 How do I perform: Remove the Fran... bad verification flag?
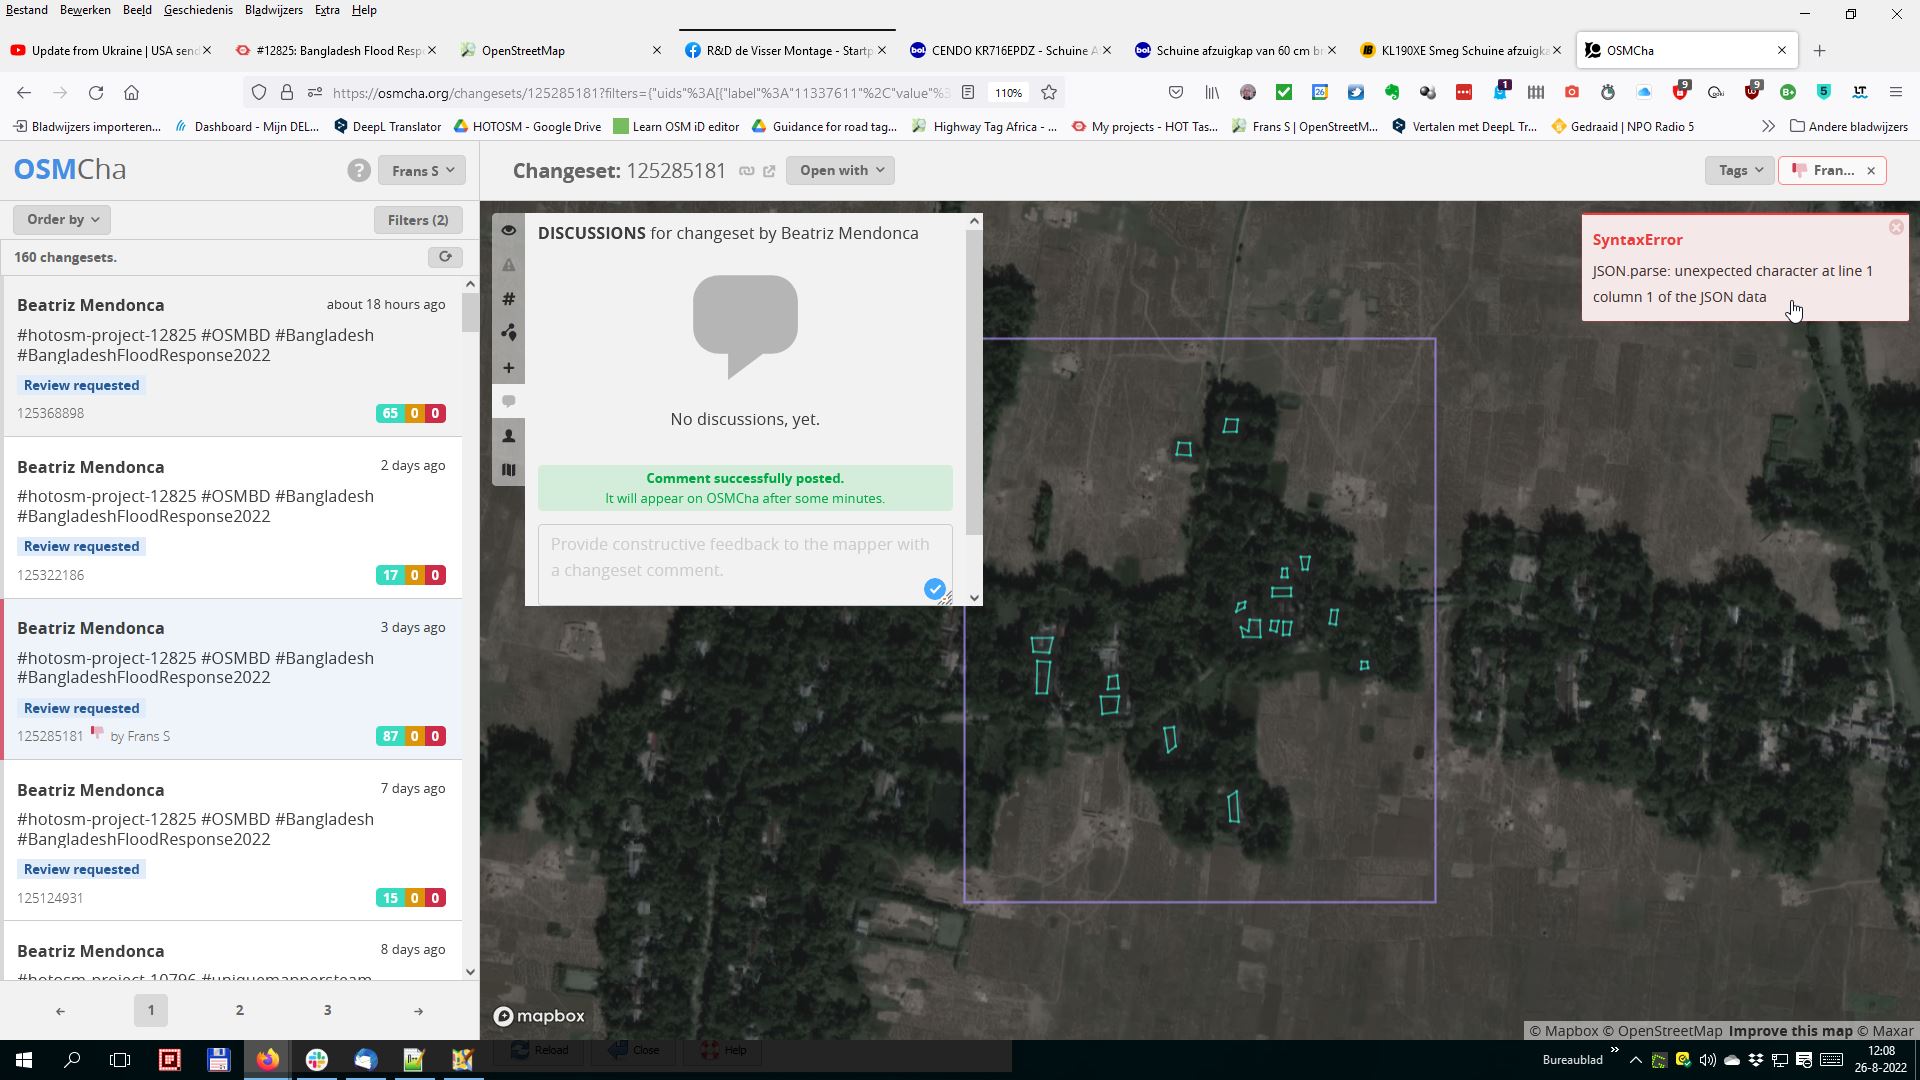coord(1871,171)
